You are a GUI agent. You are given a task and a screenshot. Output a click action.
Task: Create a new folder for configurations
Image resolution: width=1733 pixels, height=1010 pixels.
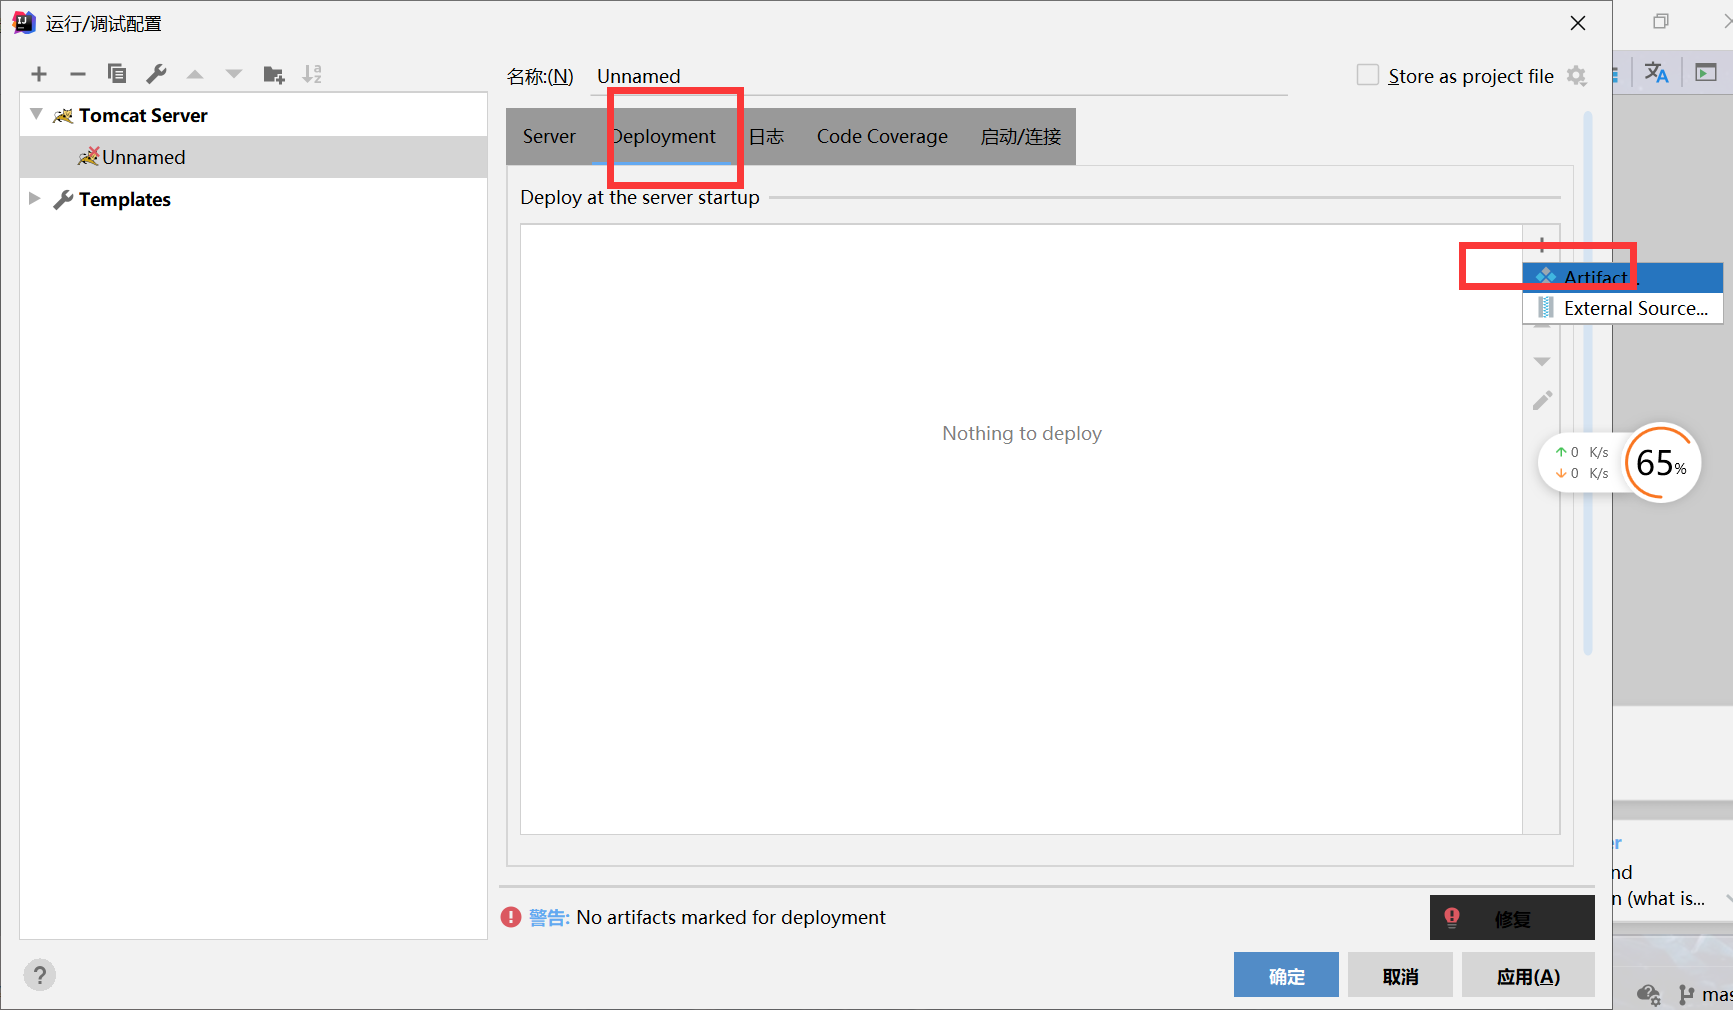click(274, 74)
